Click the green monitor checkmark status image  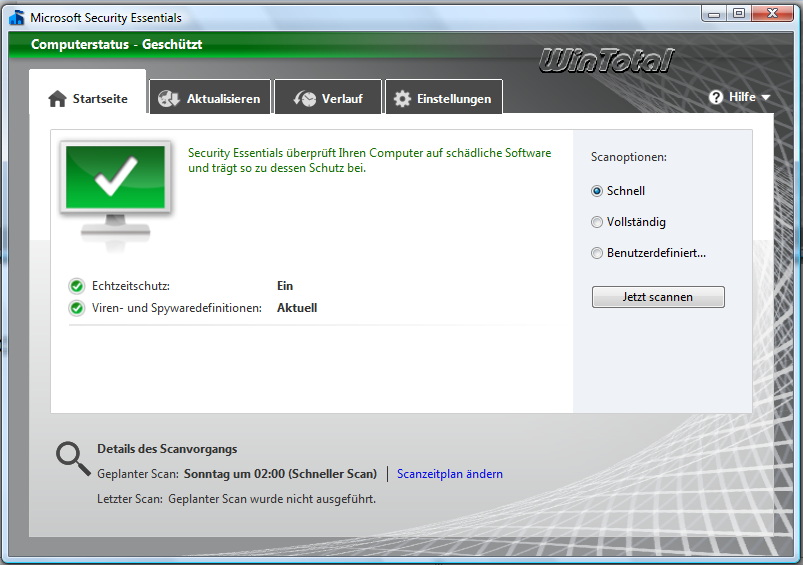tap(115, 196)
